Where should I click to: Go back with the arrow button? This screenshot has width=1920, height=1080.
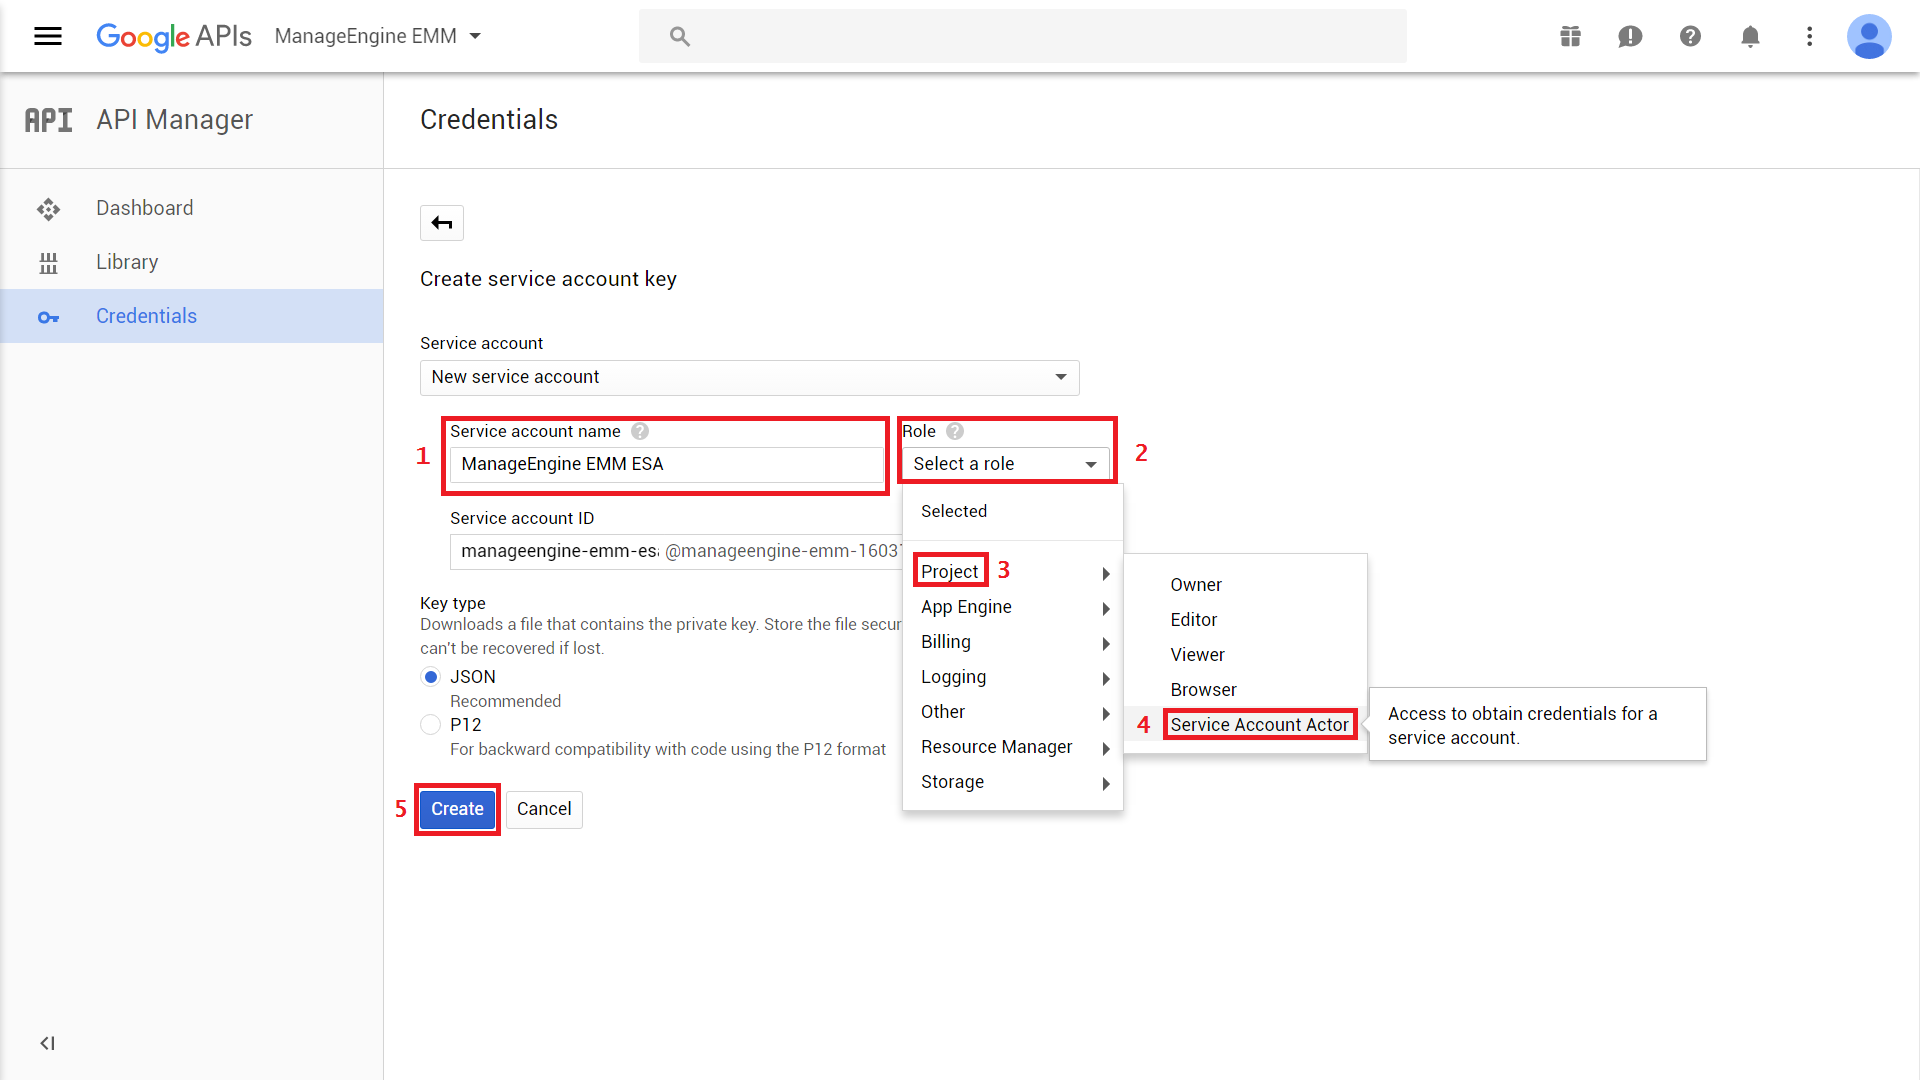pos(442,223)
